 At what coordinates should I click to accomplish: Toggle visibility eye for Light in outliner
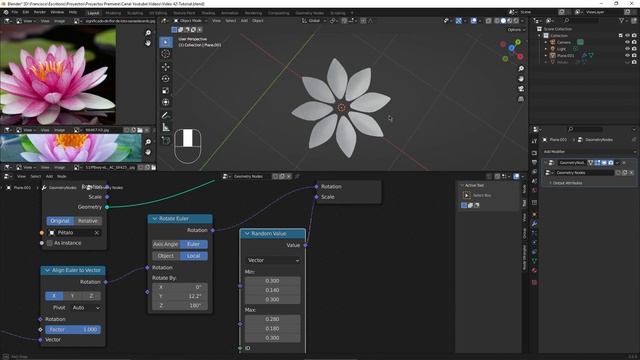(x=627, y=49)
